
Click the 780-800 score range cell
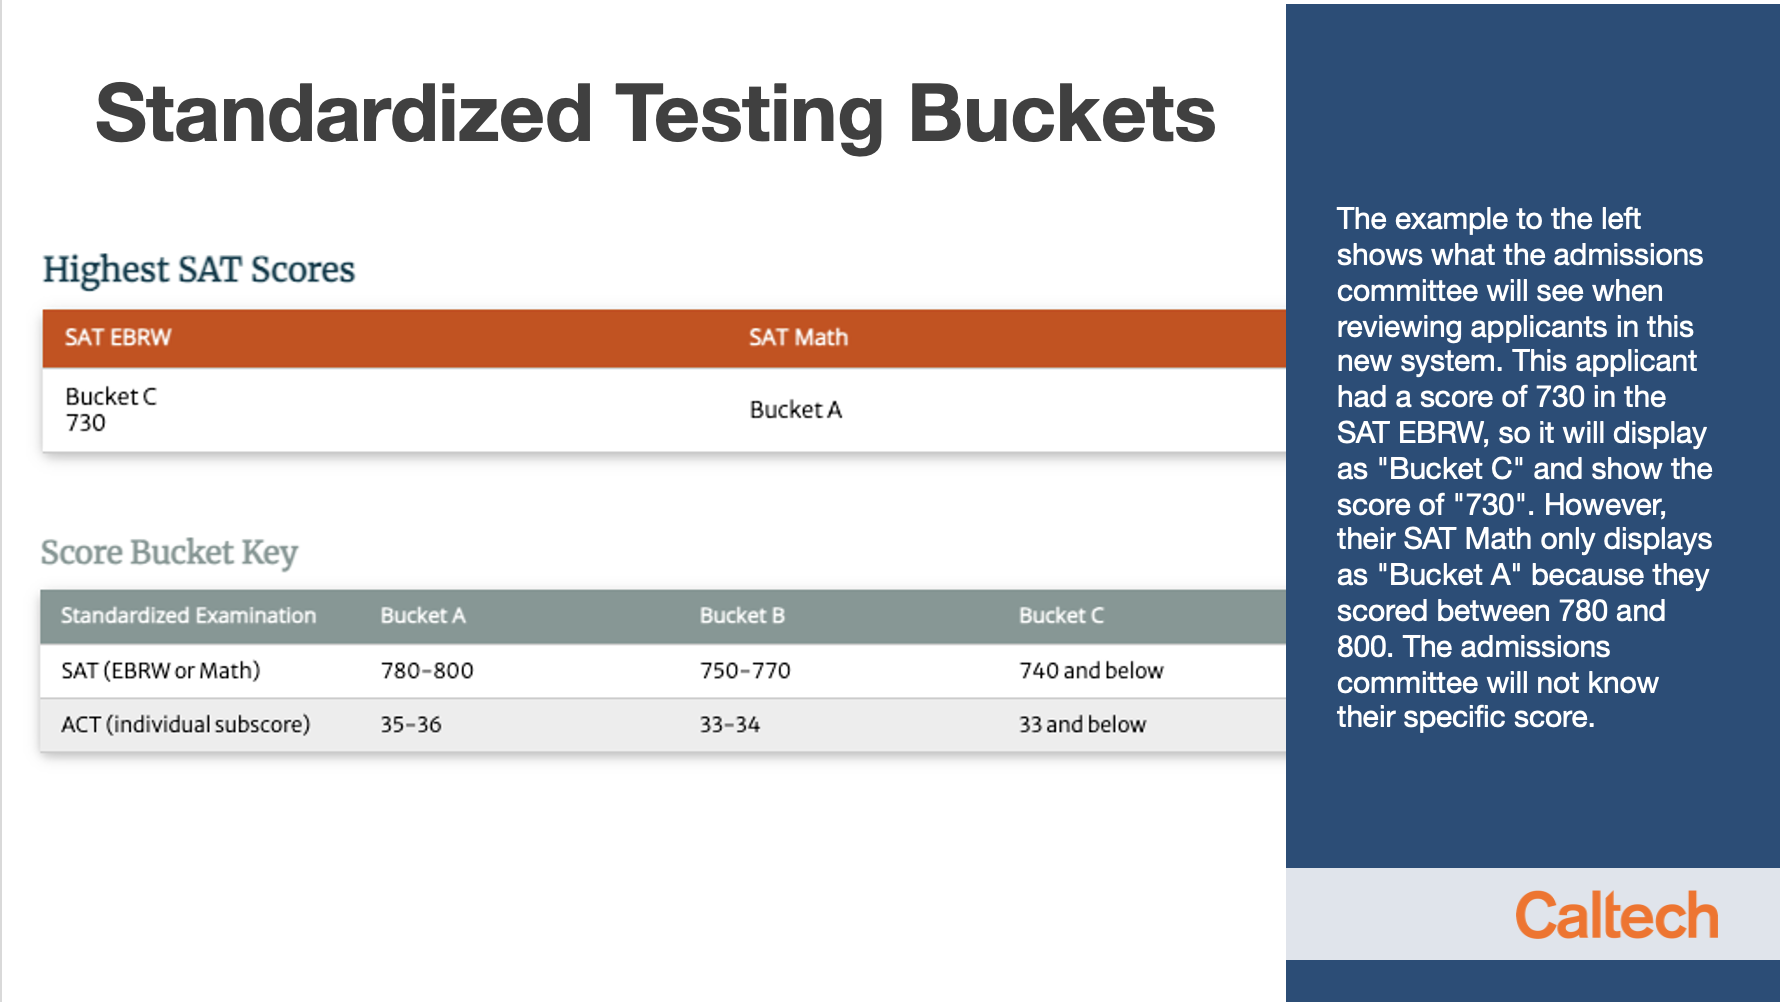[427, 671]
